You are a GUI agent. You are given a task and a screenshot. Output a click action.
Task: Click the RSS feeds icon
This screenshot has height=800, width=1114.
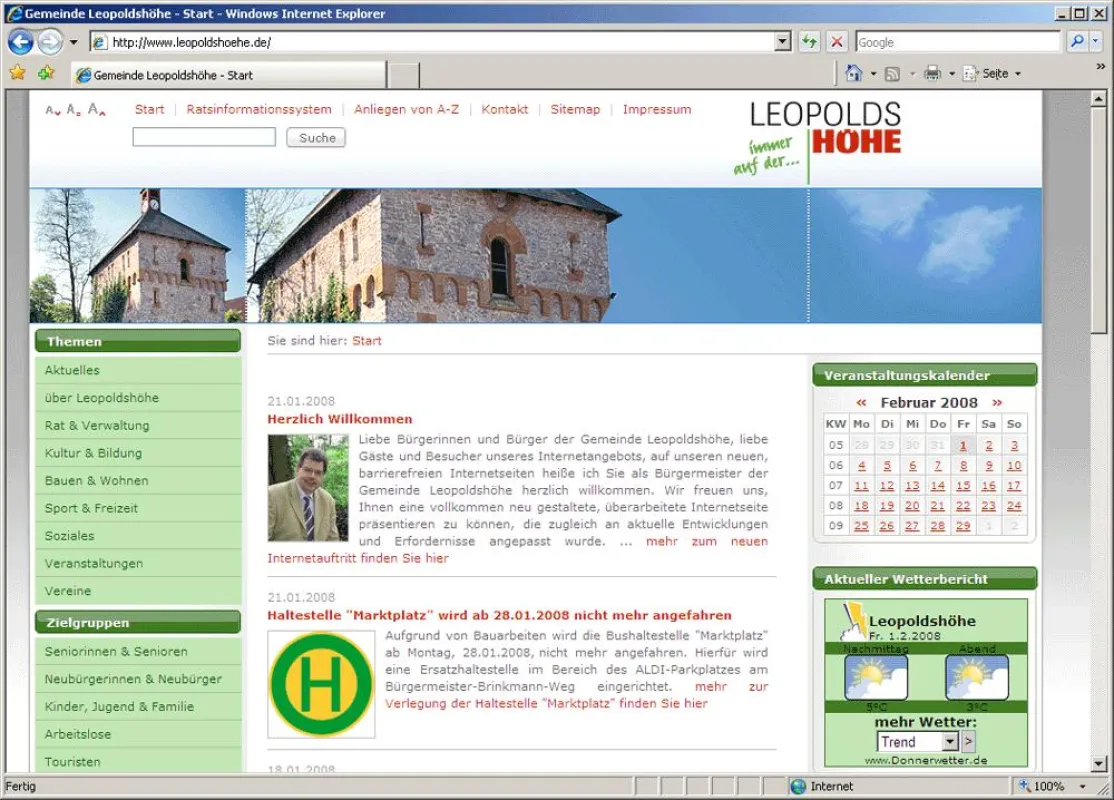[892, 74]
